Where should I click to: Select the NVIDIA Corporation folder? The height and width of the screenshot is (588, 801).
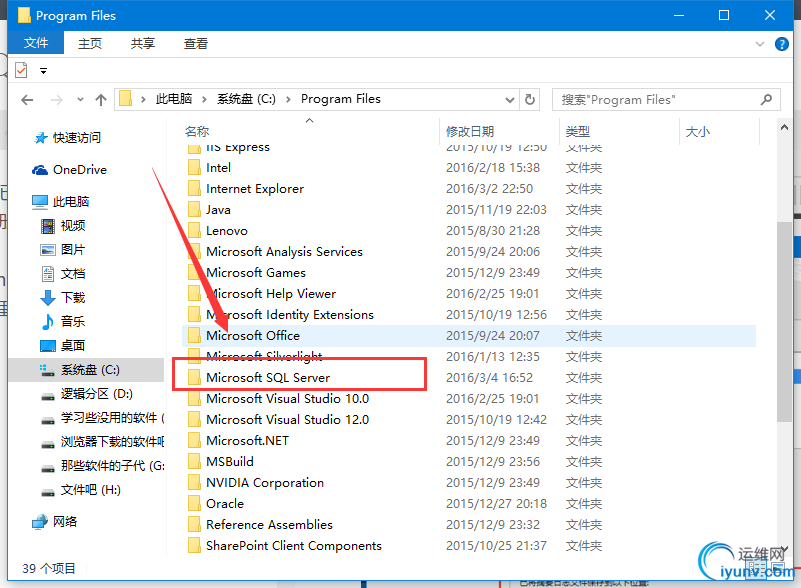click(265, 482)
